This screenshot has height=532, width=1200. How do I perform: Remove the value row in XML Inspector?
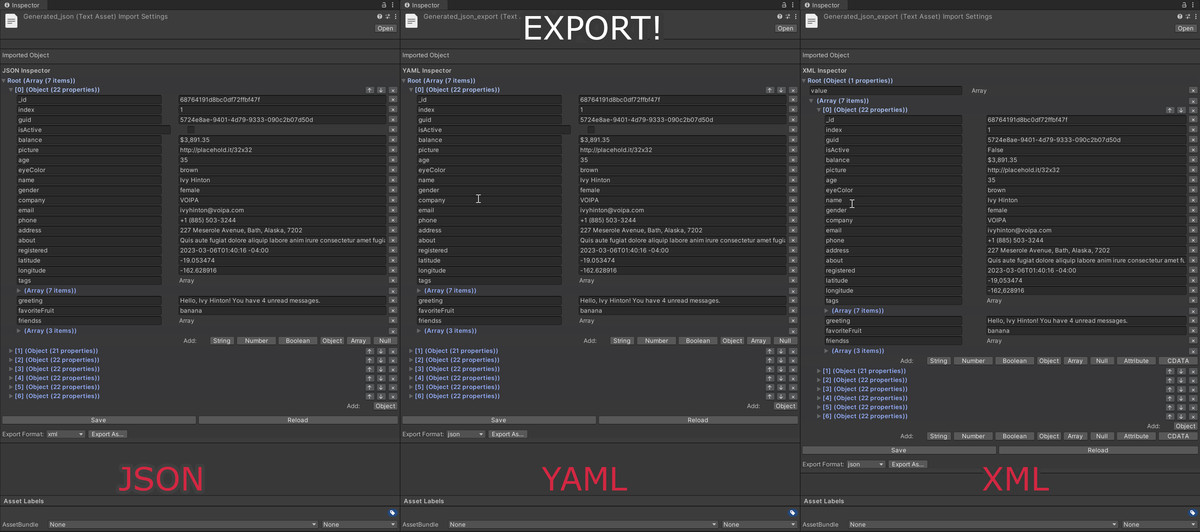(x=1192, y=90)
